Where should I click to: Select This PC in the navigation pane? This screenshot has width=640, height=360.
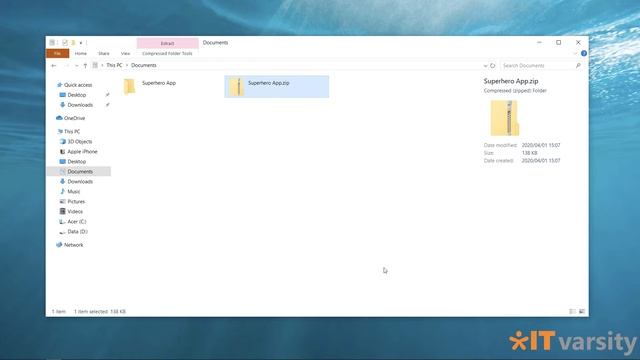(72, 131)
